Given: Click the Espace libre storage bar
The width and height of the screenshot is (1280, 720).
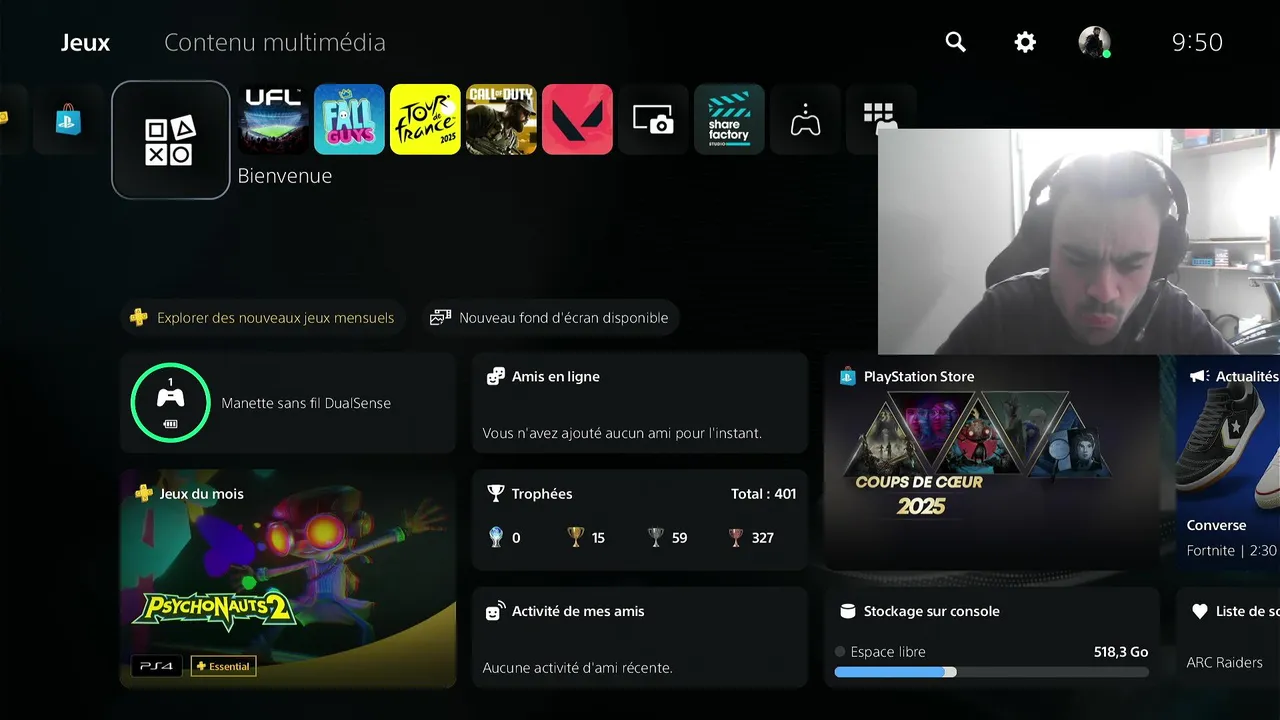Looking at the screenshot, I should click(992, 672).
